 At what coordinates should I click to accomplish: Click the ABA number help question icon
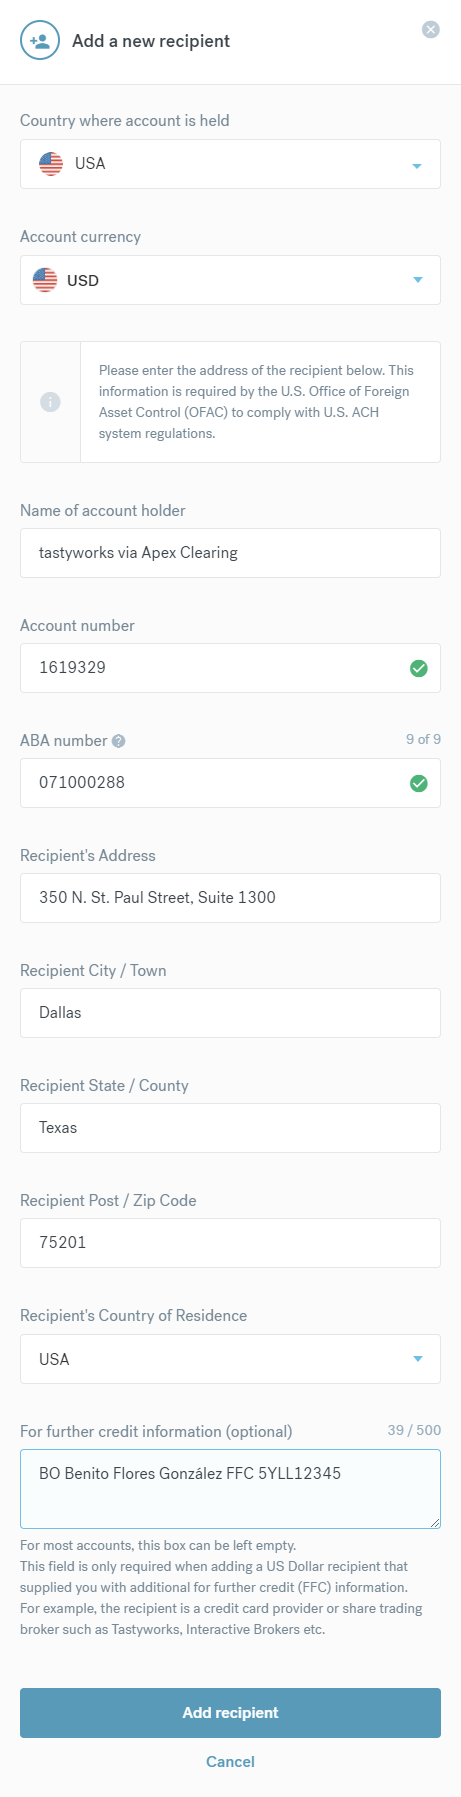tap(119, 741)
